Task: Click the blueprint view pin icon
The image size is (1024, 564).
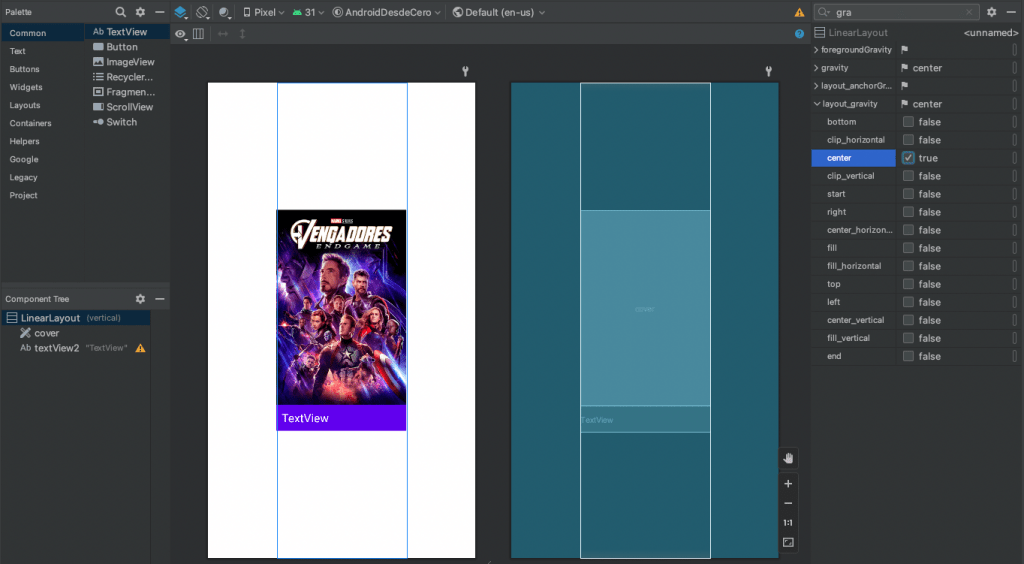Action: (x=769, y=71)
